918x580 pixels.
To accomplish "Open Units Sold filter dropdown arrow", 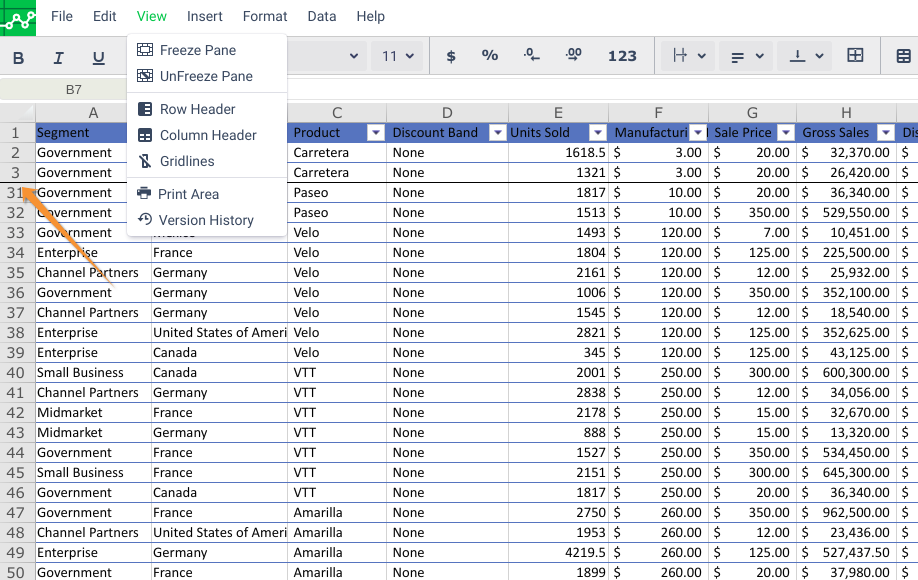I will point(597,133).
